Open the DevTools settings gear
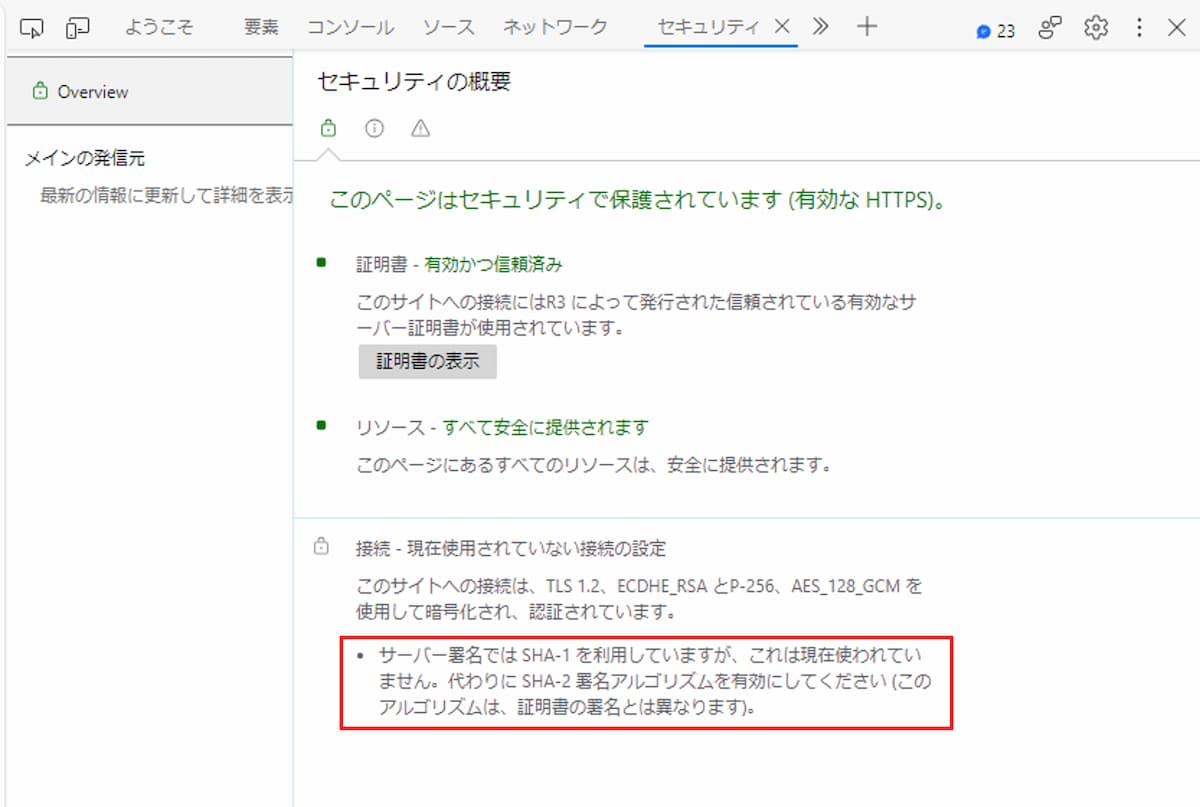This screenshot has height=807, width=1200. [1094, 27]
